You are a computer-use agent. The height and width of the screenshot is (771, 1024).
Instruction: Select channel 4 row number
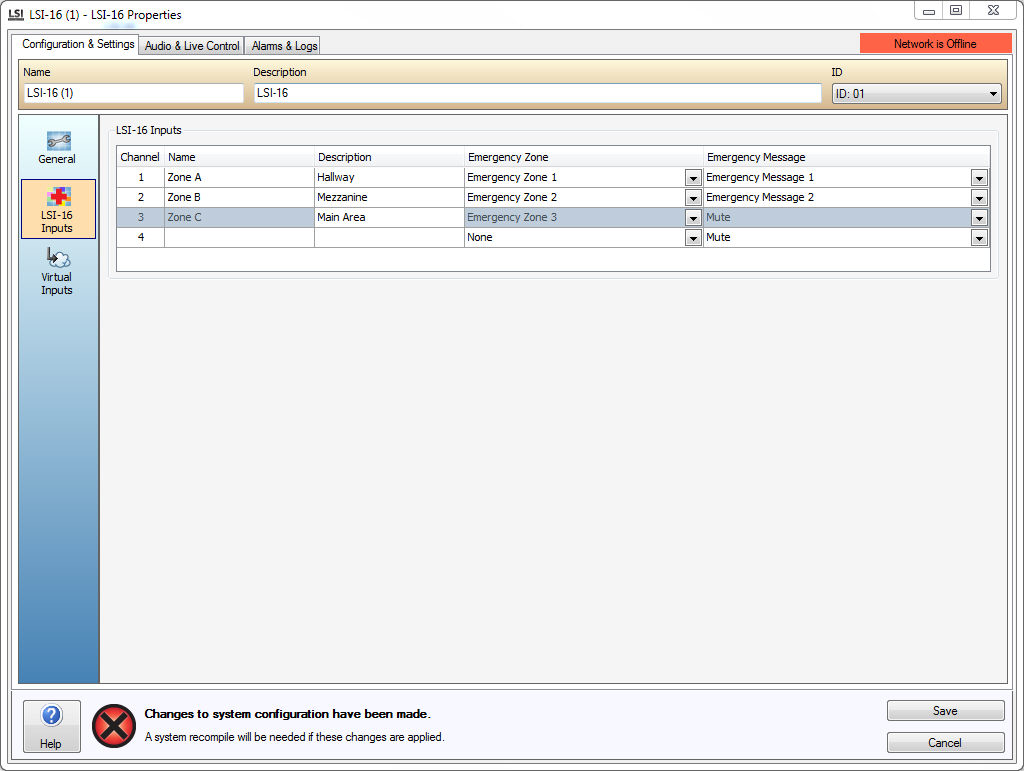point(140,238)
